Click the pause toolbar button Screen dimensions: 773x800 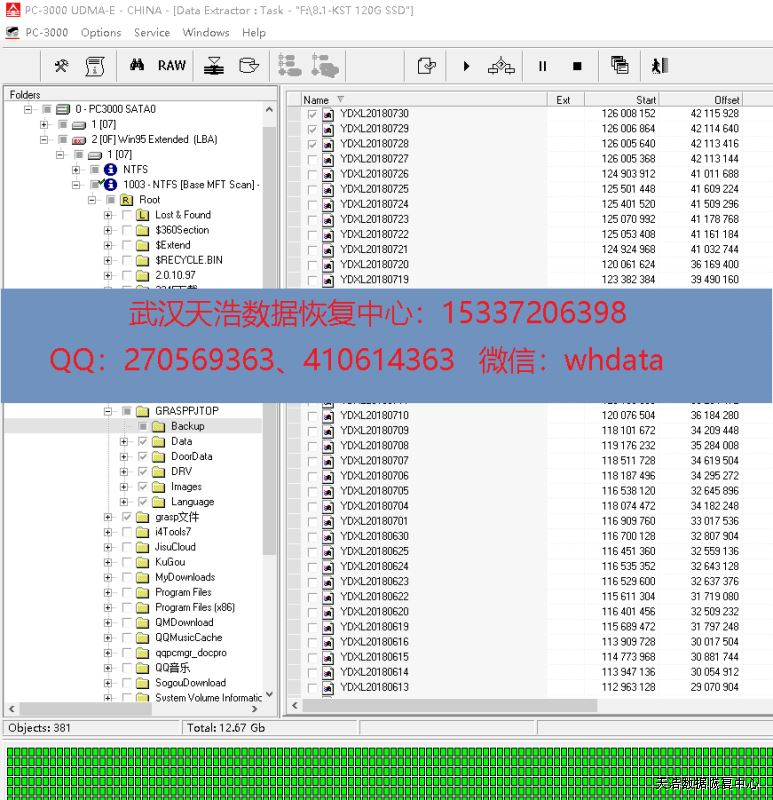click(x=543, y=66)
